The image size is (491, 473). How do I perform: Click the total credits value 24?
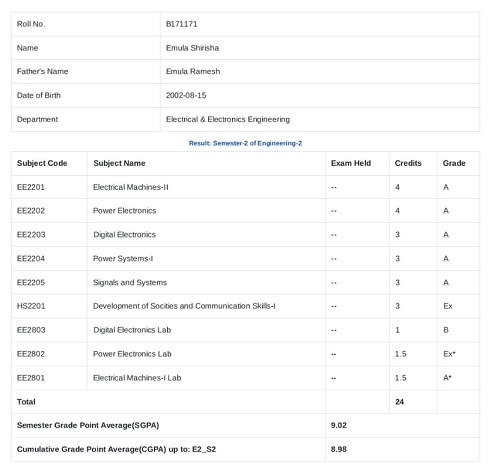[x=399, y=402]
